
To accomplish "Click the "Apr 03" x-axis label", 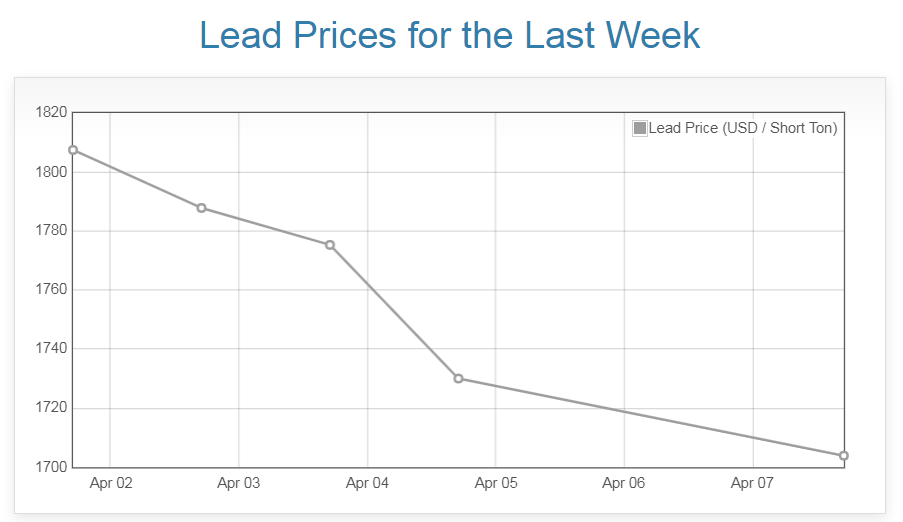I will 238,484.
